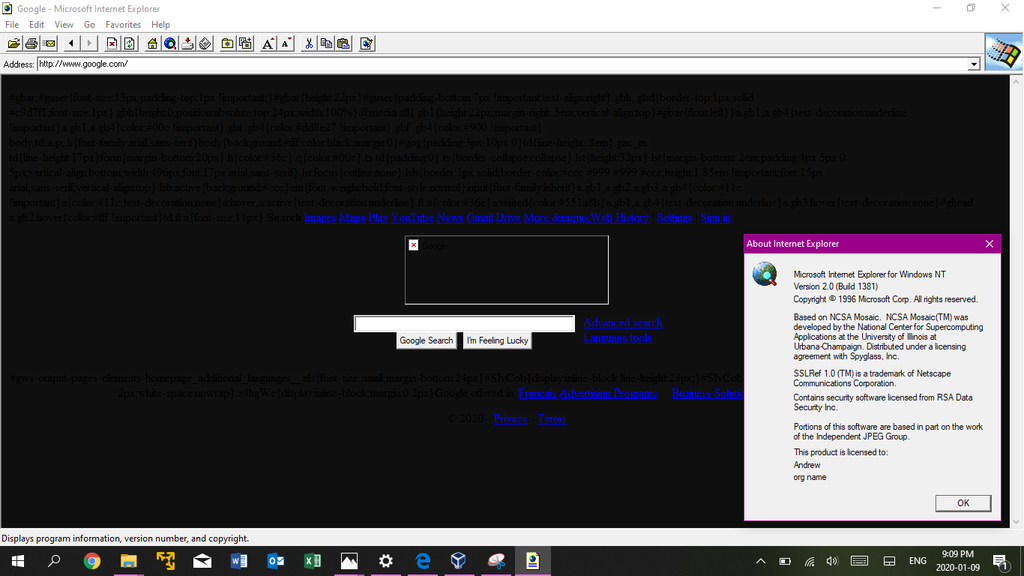
Task: Open the Advanced search link
Action: pos(622,323)
